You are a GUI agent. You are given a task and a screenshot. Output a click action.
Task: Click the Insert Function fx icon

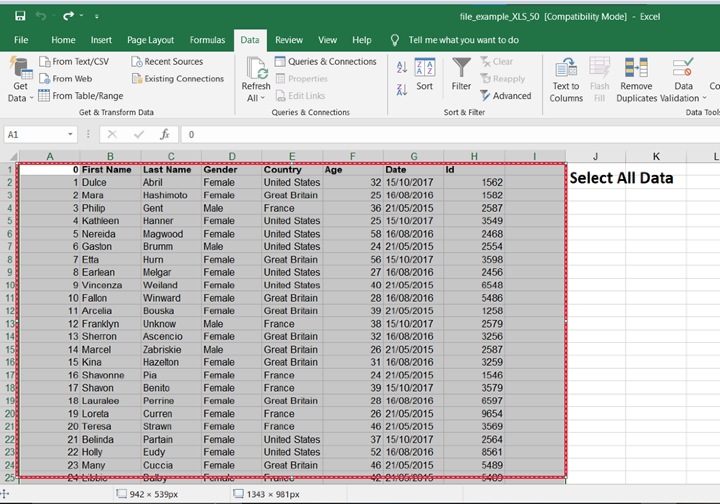[165, 134]
